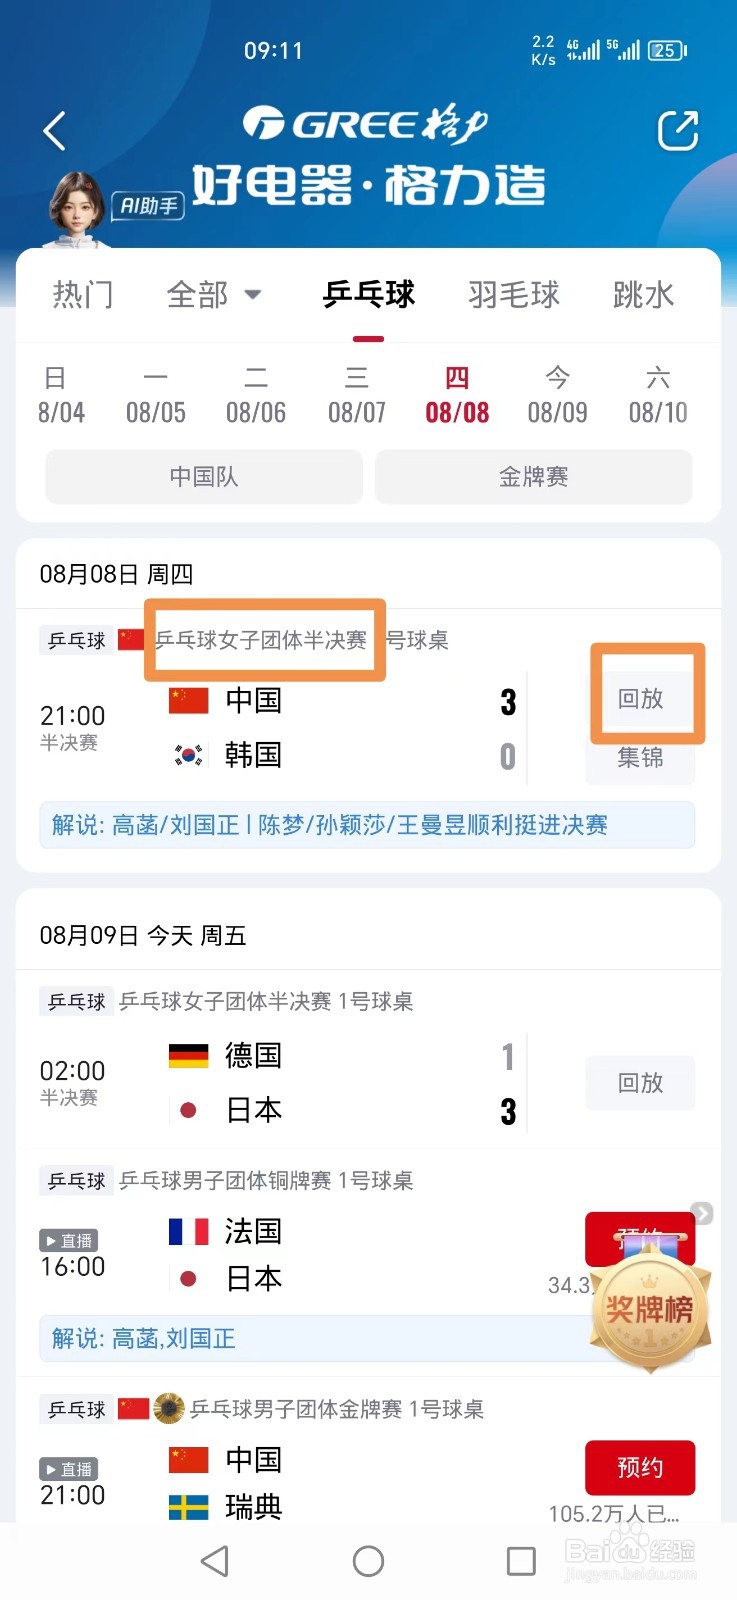The height and width of the screenshot is (1600, 737).
Task: Expand the 全部 sports dropdown
Action: point(214,295)
